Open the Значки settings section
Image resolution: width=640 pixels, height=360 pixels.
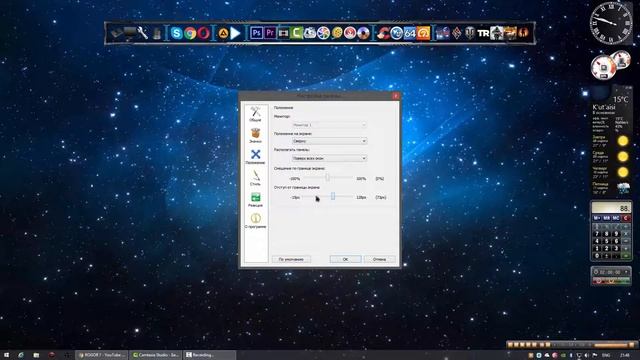[x=256, y=136]
